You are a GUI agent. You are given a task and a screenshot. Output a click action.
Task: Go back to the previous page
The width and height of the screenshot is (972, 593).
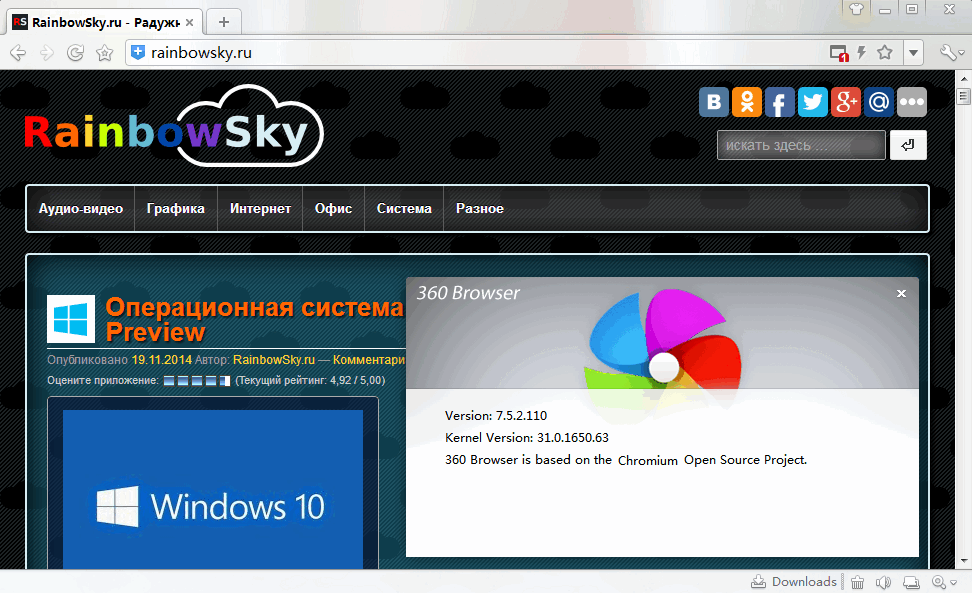[x=18, y=53]
